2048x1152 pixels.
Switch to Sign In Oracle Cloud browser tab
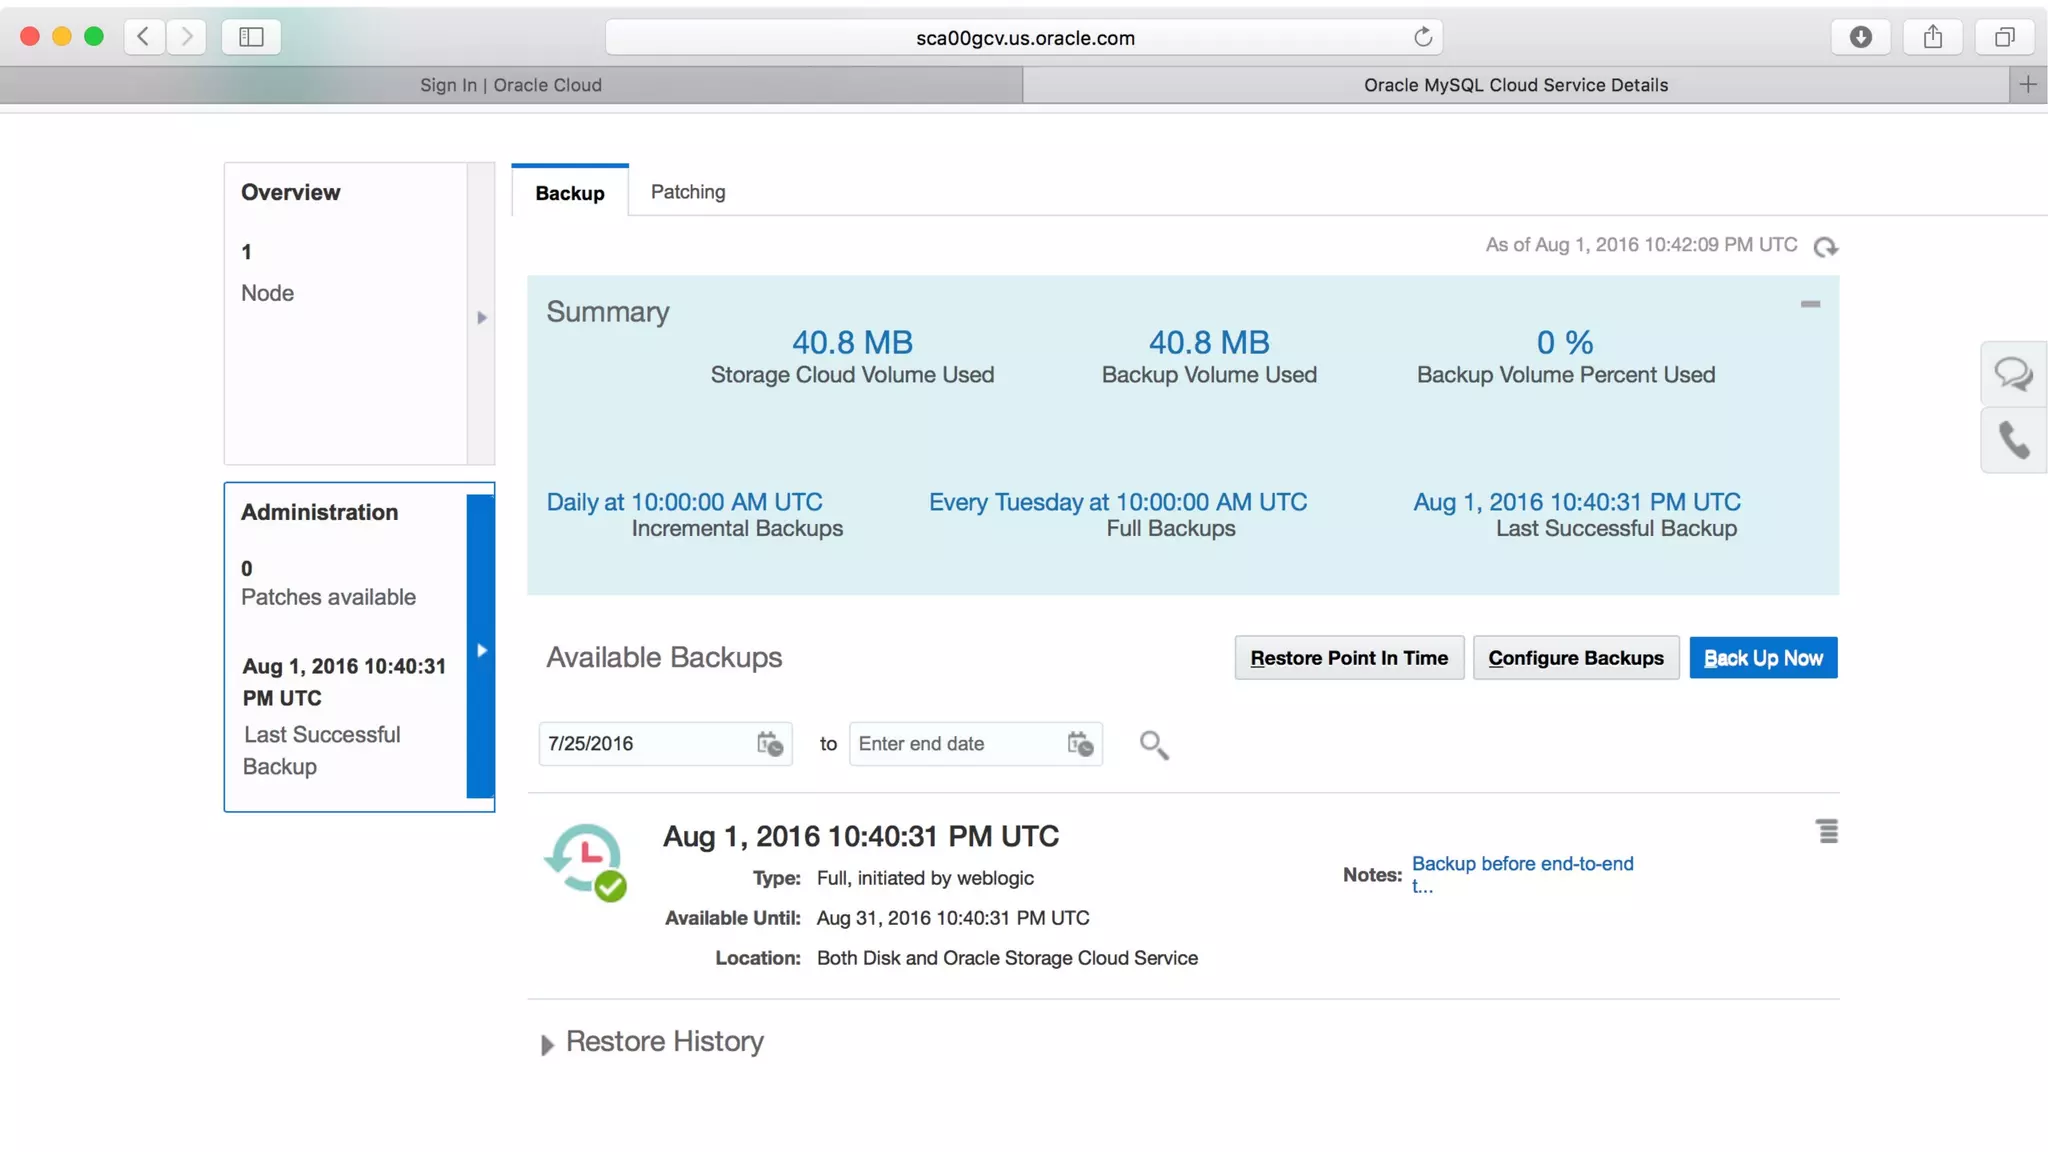(x=511, y=85)
